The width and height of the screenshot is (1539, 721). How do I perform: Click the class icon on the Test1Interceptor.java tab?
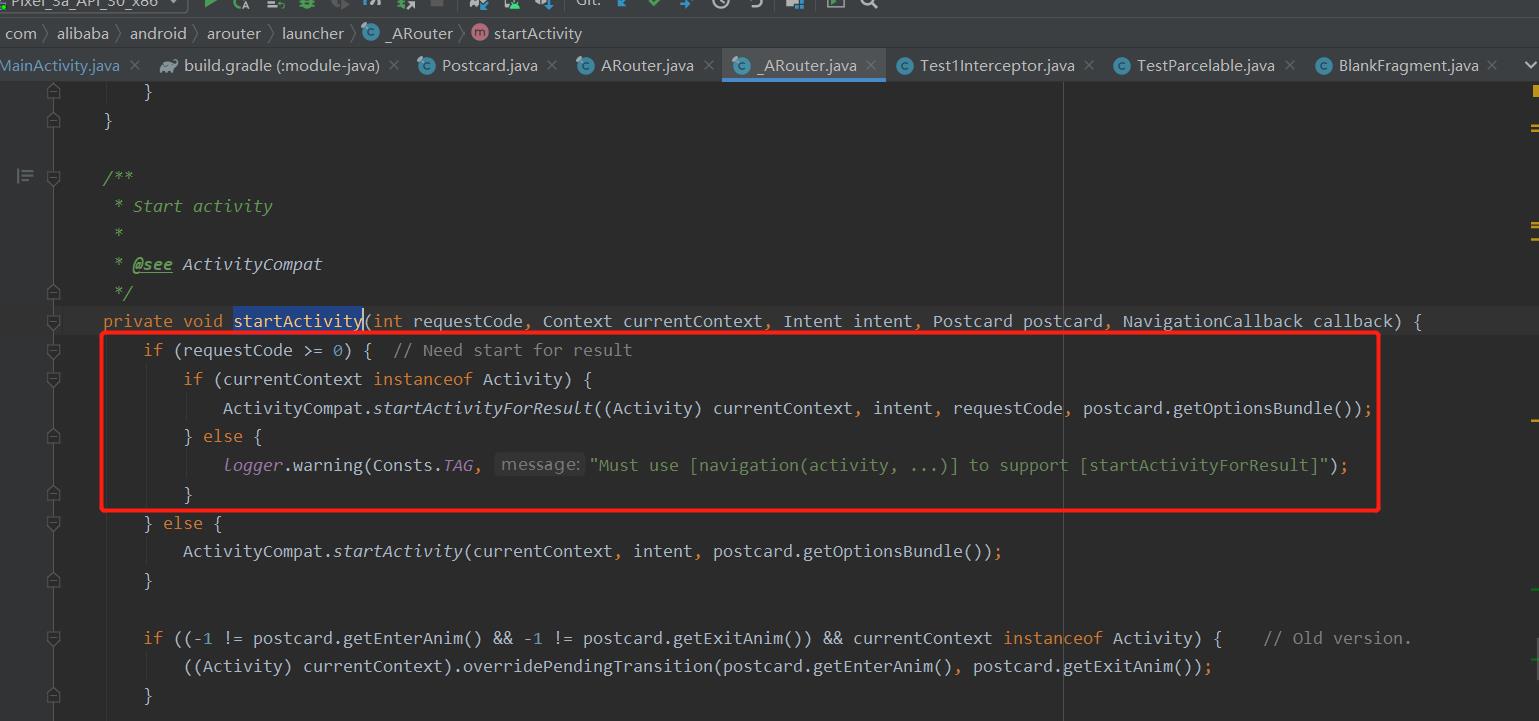[904, 66]
